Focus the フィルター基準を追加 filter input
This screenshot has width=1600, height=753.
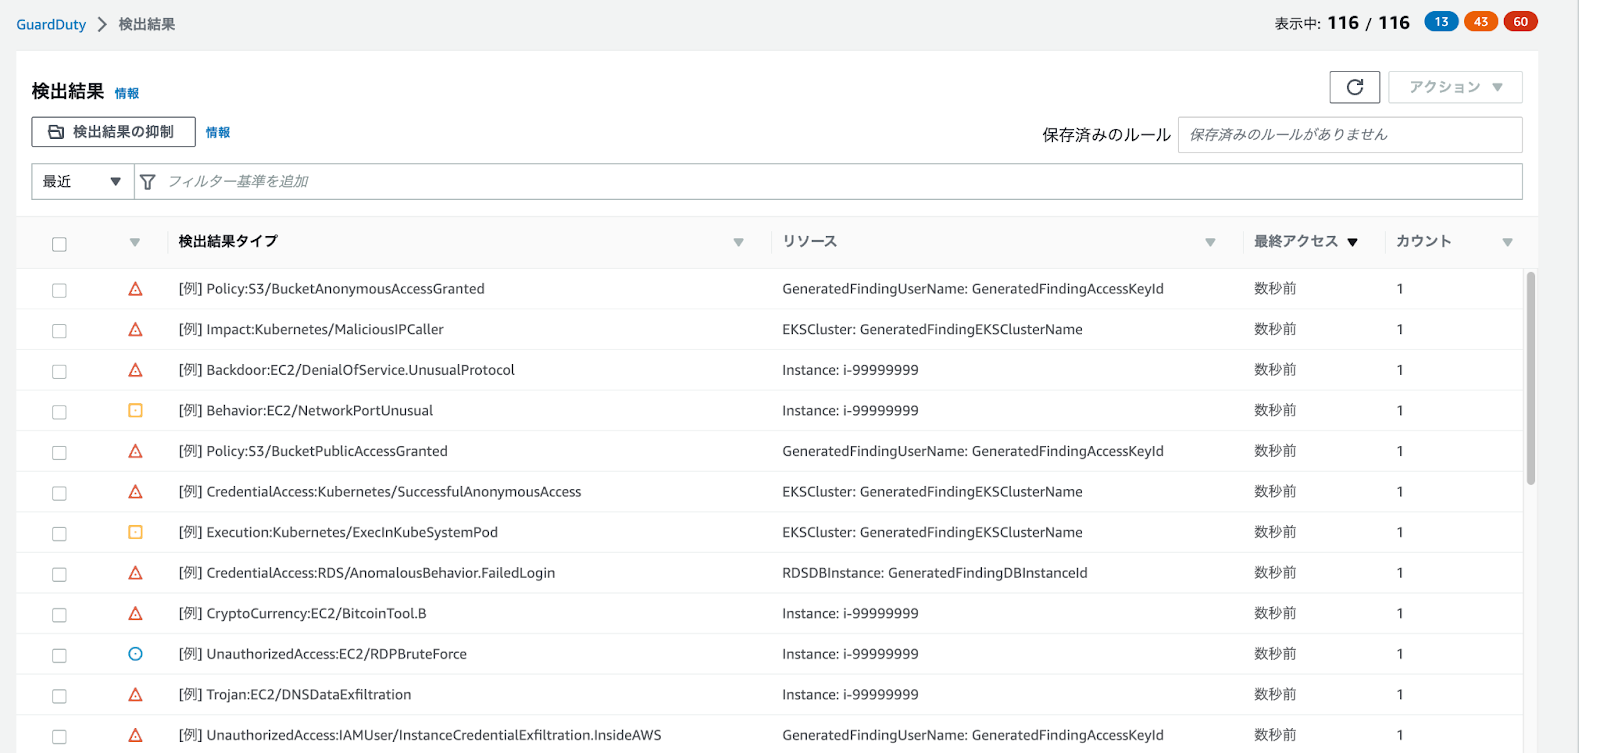click(x=800, y=182)
